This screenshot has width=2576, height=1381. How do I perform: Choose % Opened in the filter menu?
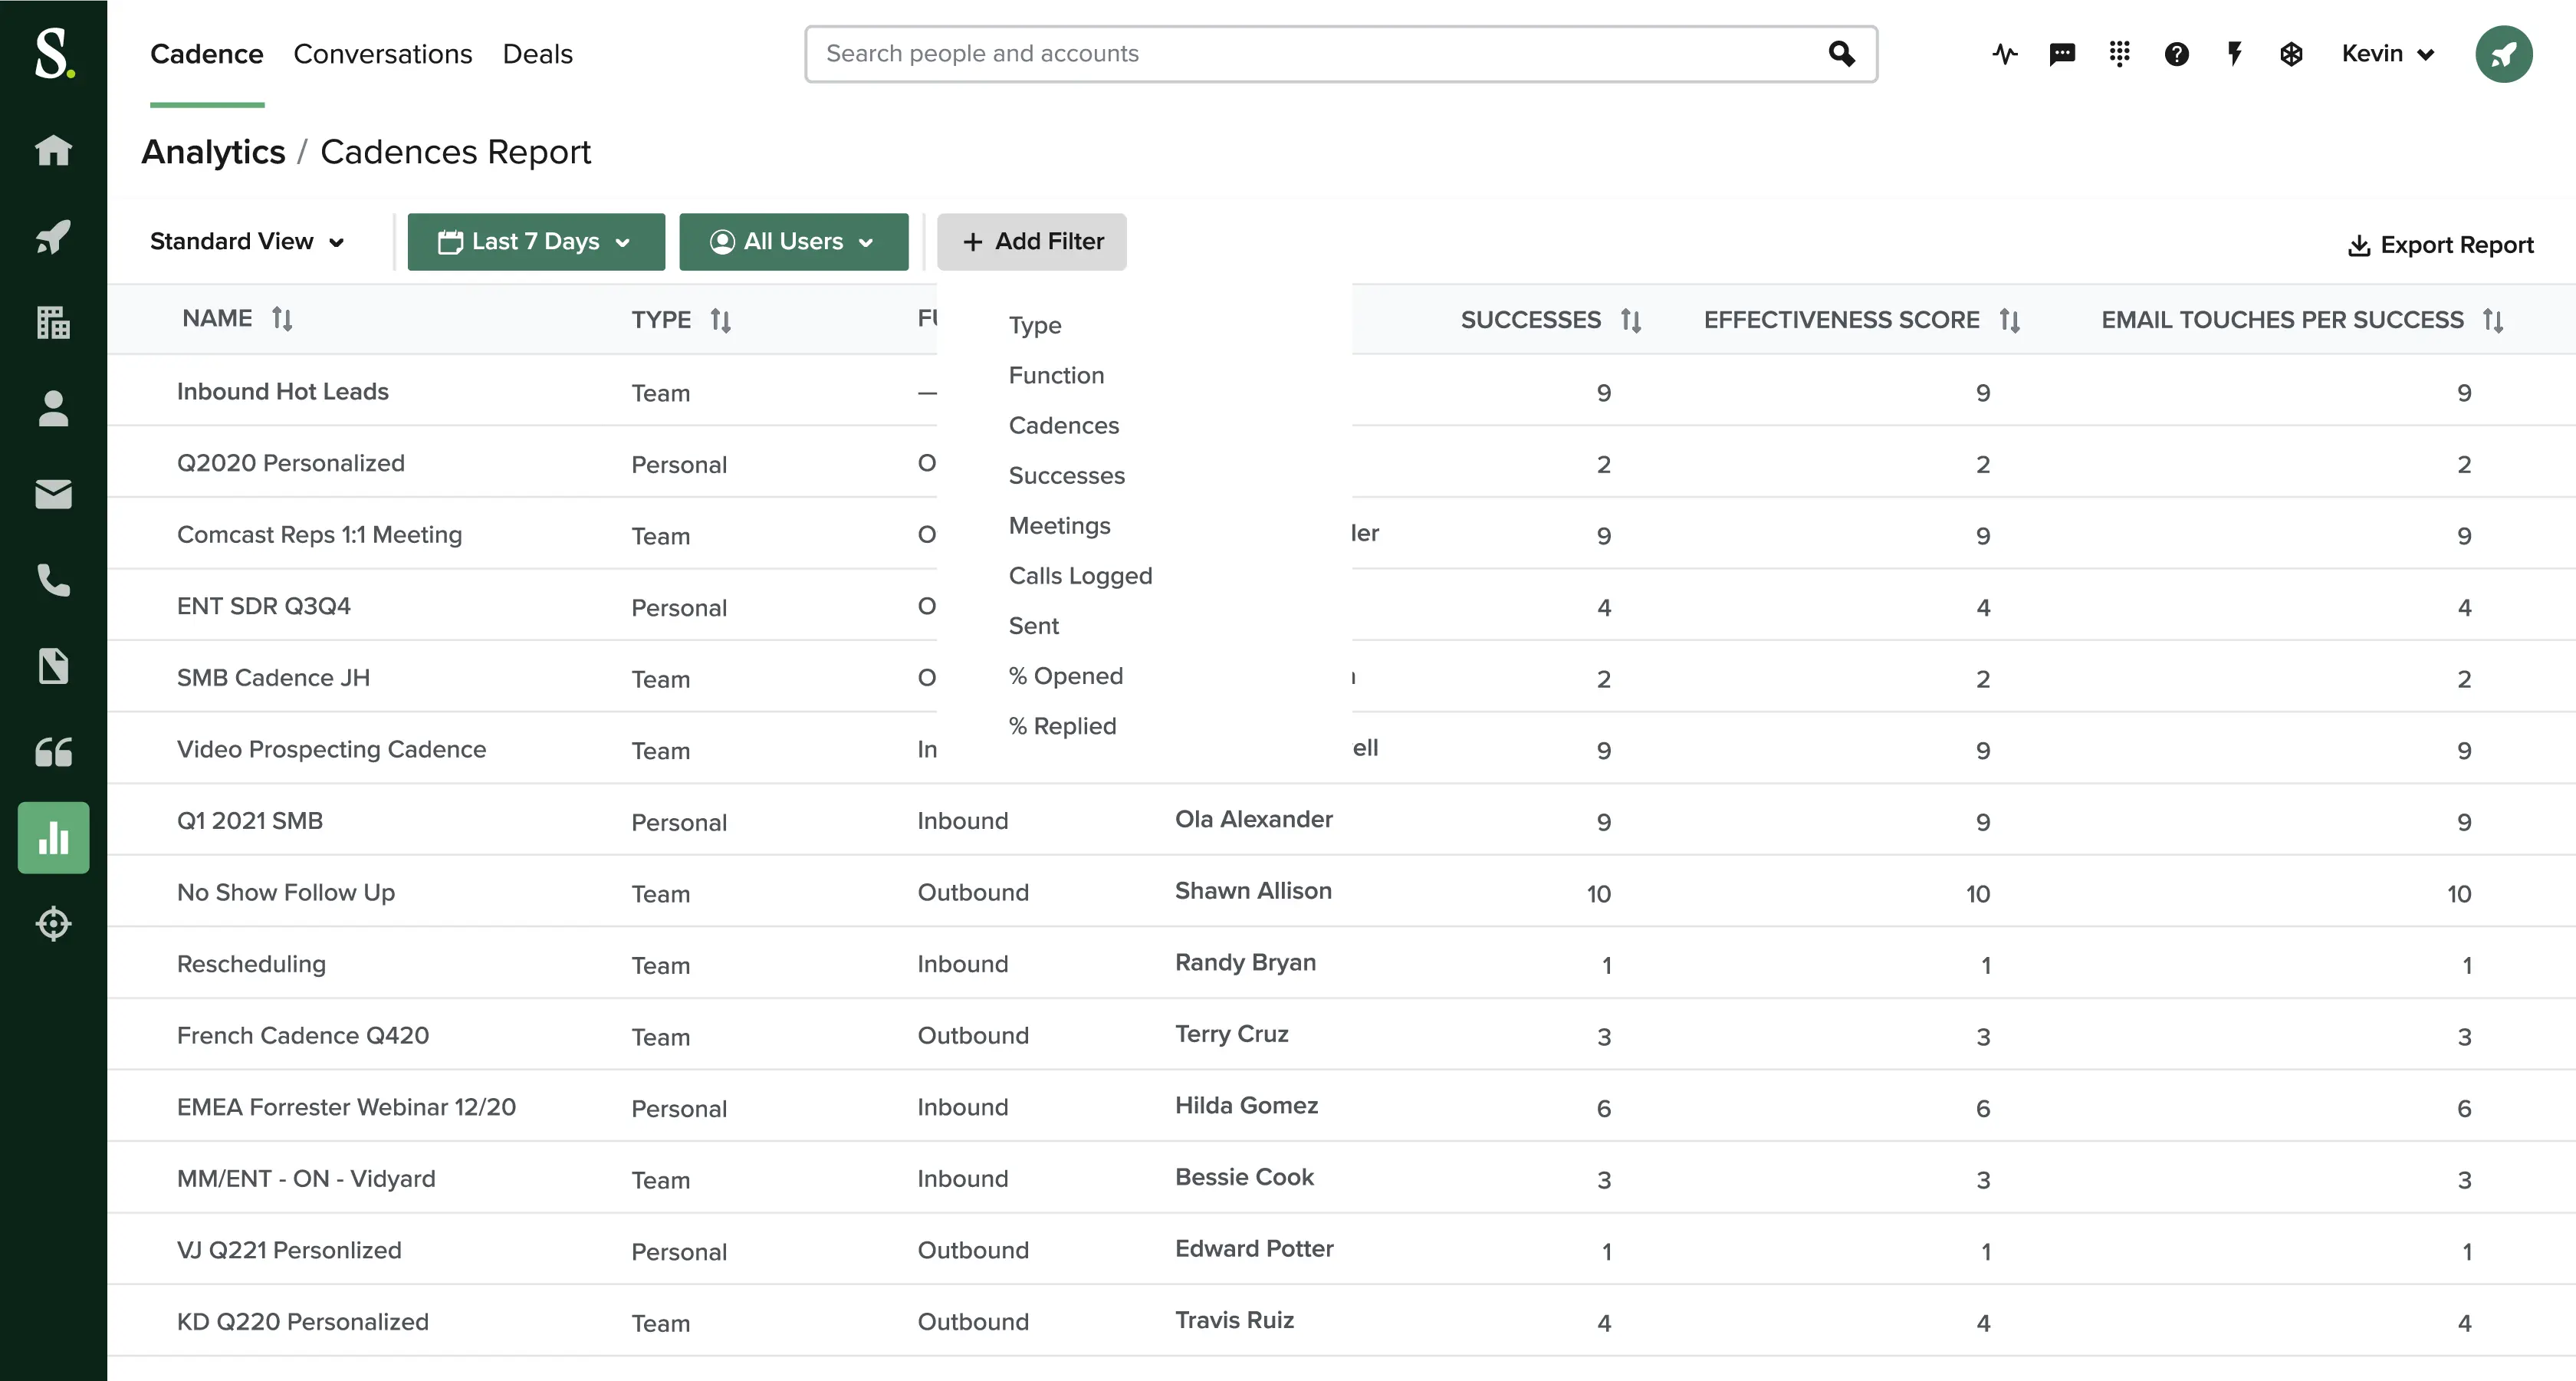[1065, 675]
